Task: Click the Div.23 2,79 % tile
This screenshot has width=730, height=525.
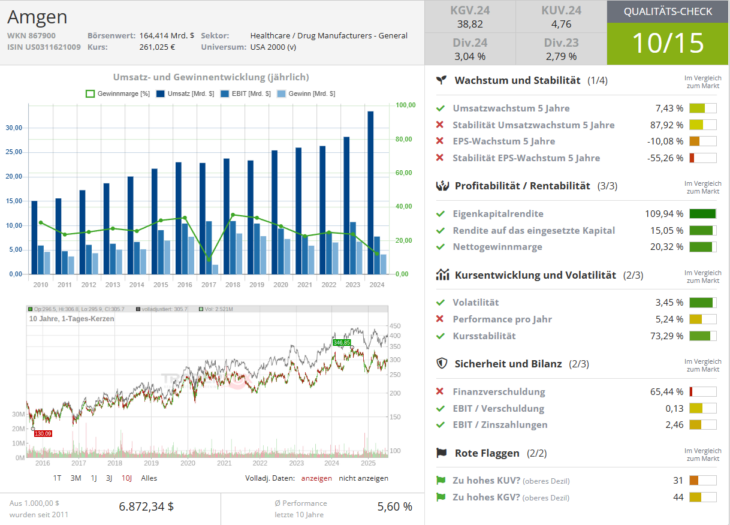Action: click(561, 49)
